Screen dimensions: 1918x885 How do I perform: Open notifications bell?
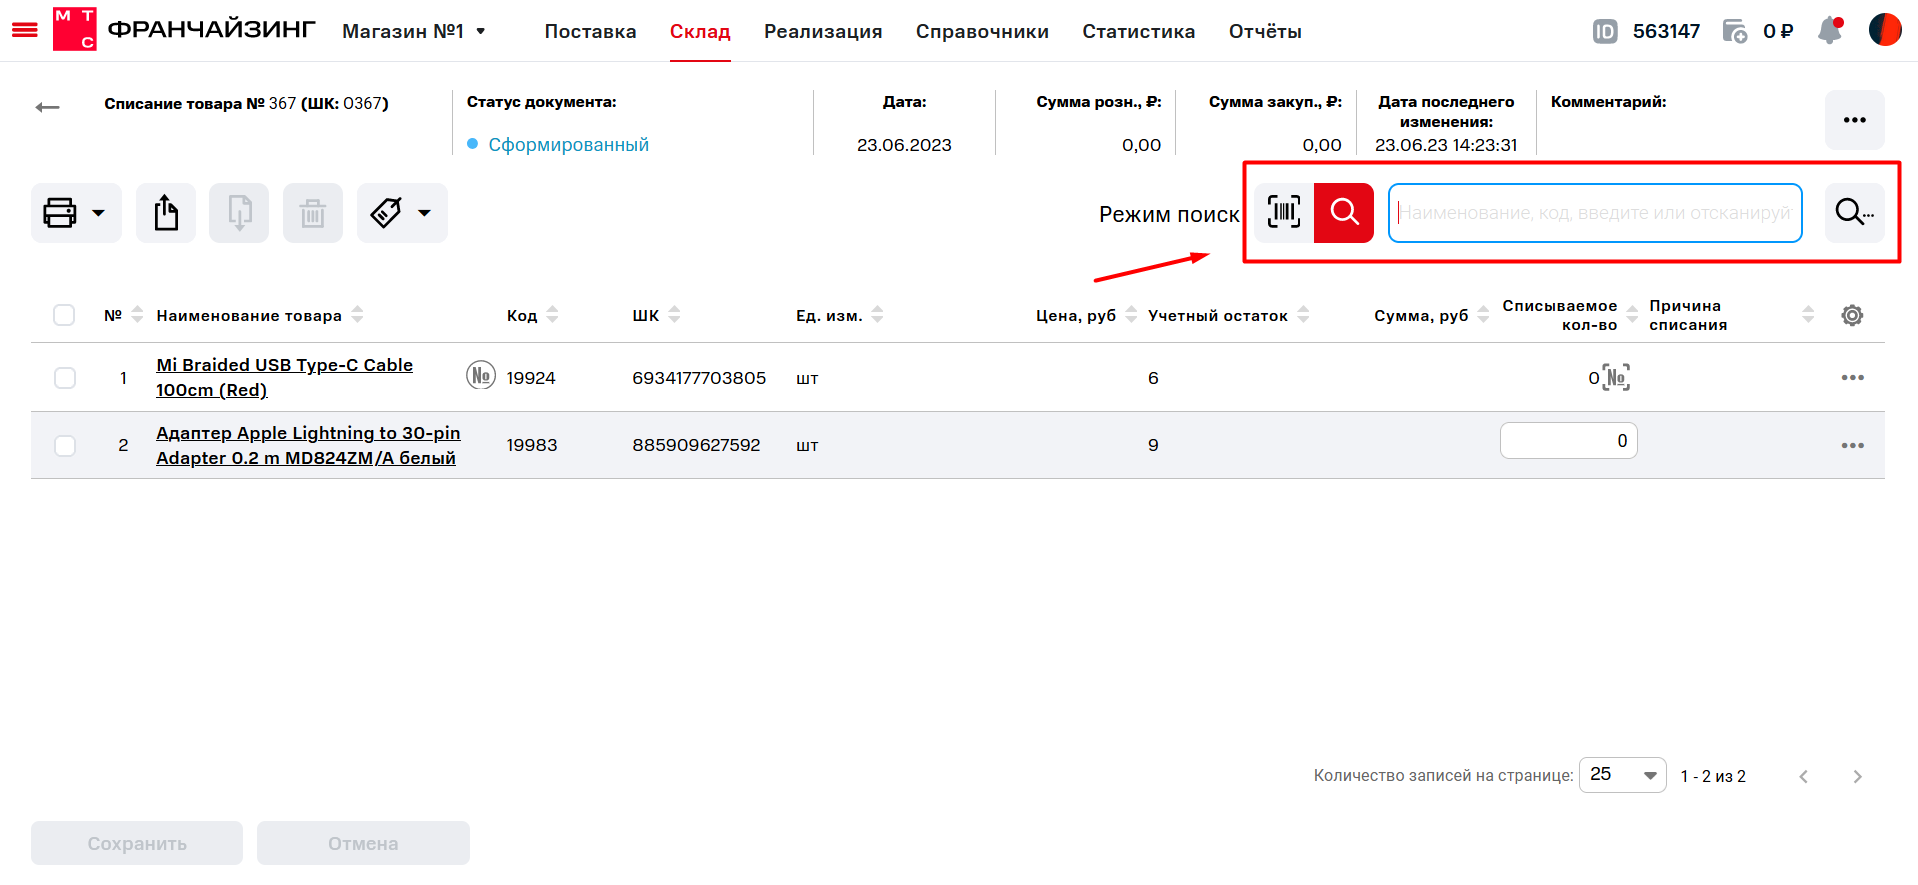point(1830,30)
